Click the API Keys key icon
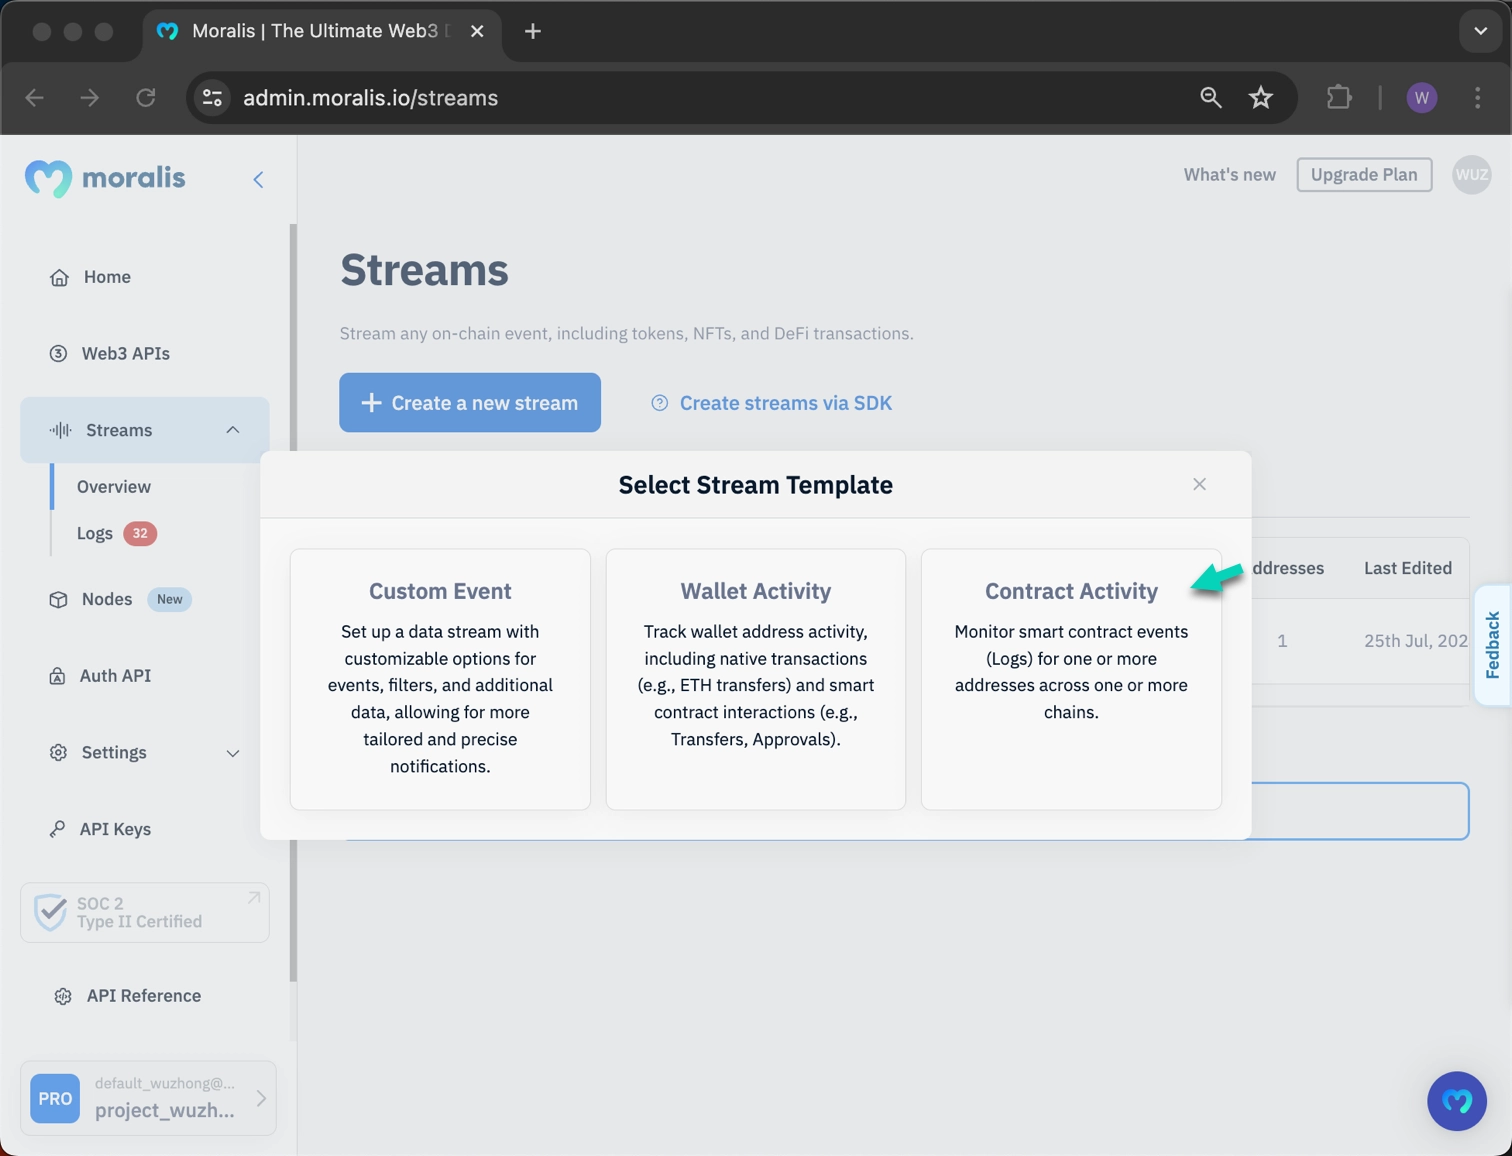The image size is (1512, 1156). pyautogui.click(x=57, y=829)
